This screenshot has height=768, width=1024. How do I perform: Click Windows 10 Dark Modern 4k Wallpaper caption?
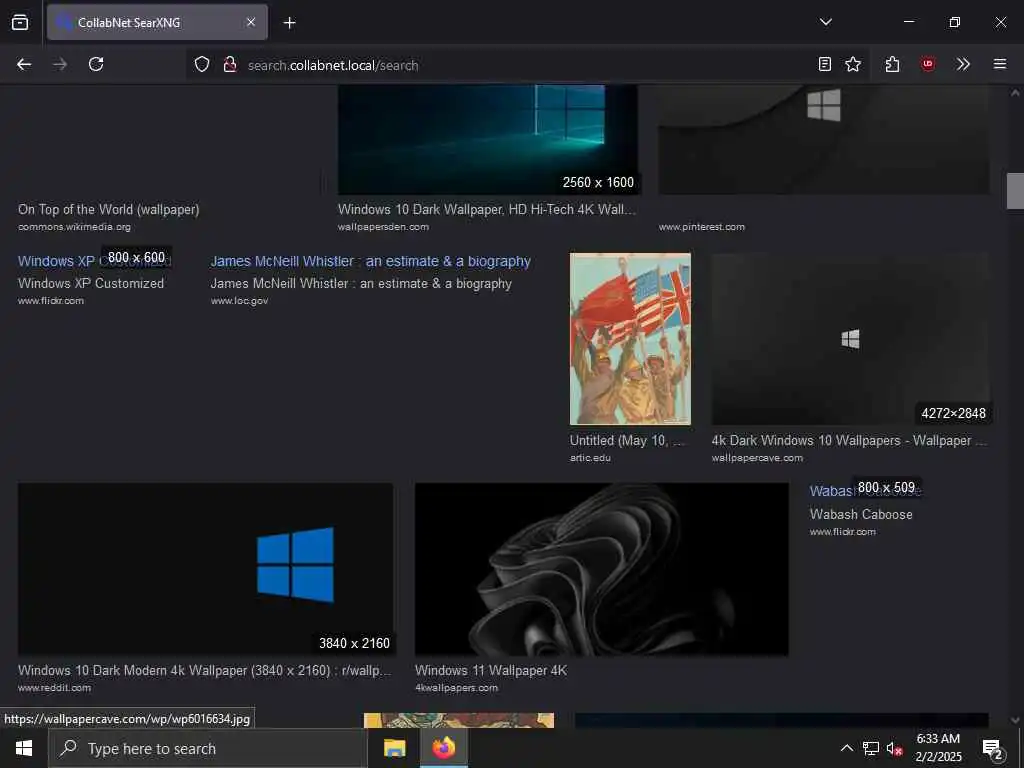[x=204, y=671]
